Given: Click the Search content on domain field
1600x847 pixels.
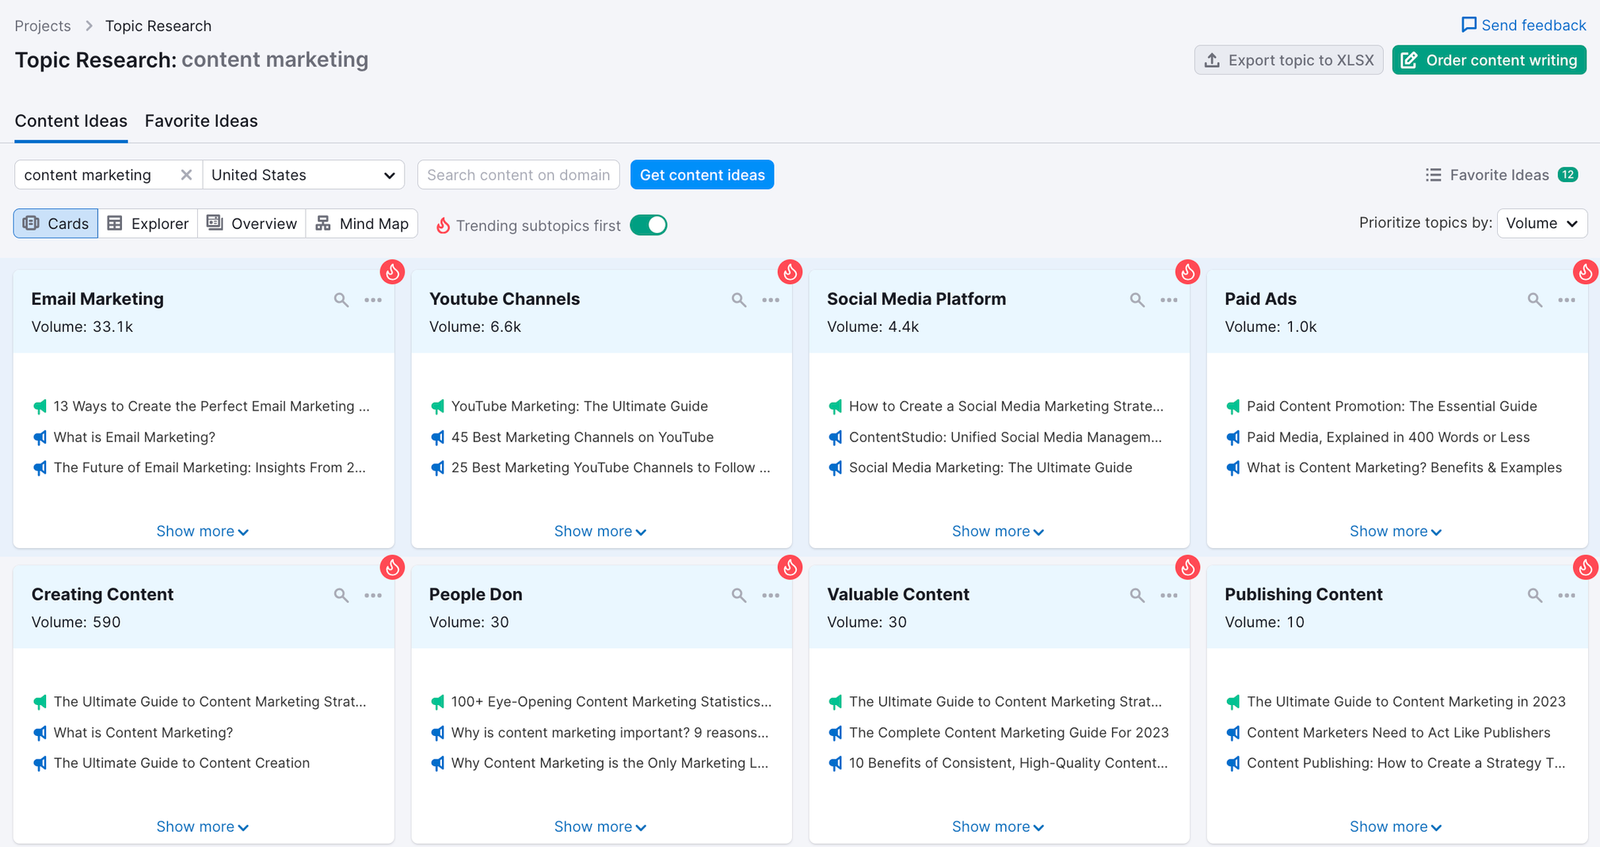Looking at the screenshot, I should tap(518, 175).
